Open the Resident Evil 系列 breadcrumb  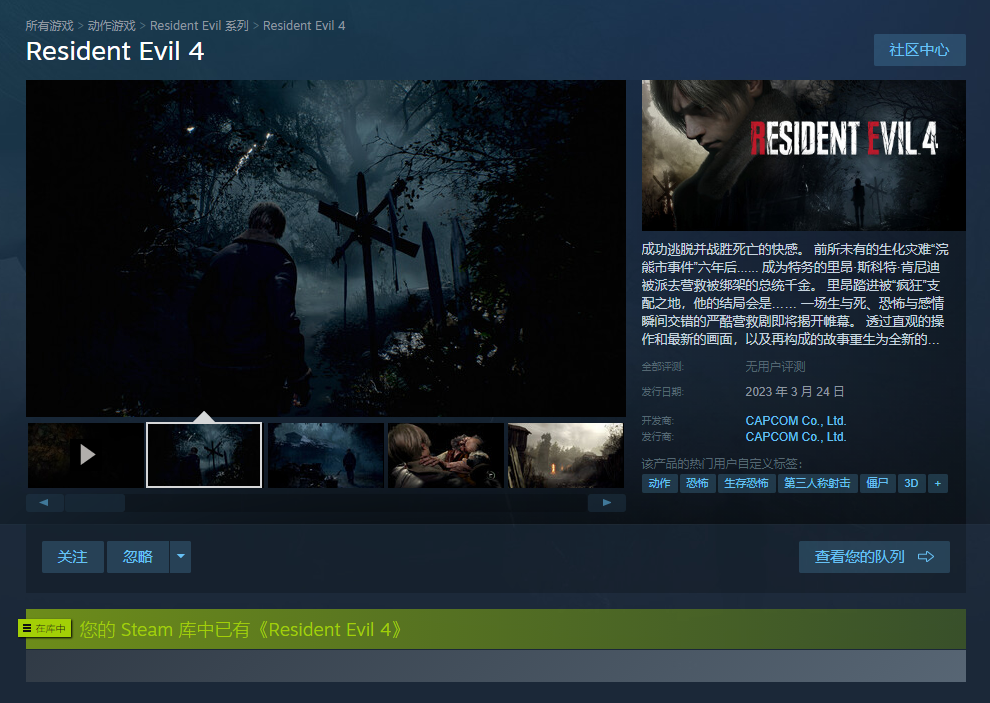(x=199, y=26)
